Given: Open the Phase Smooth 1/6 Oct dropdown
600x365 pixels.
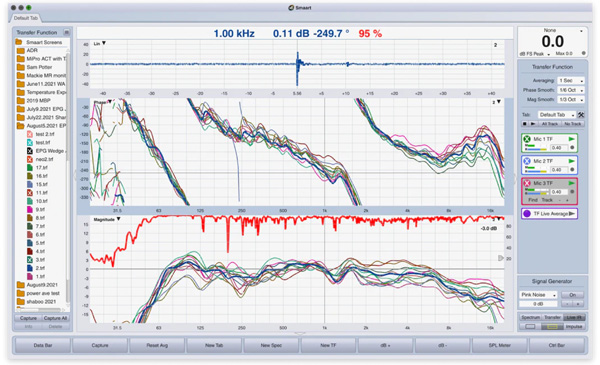Looking at the screenshot, I should pyautogui.click(x=571, y=90).
